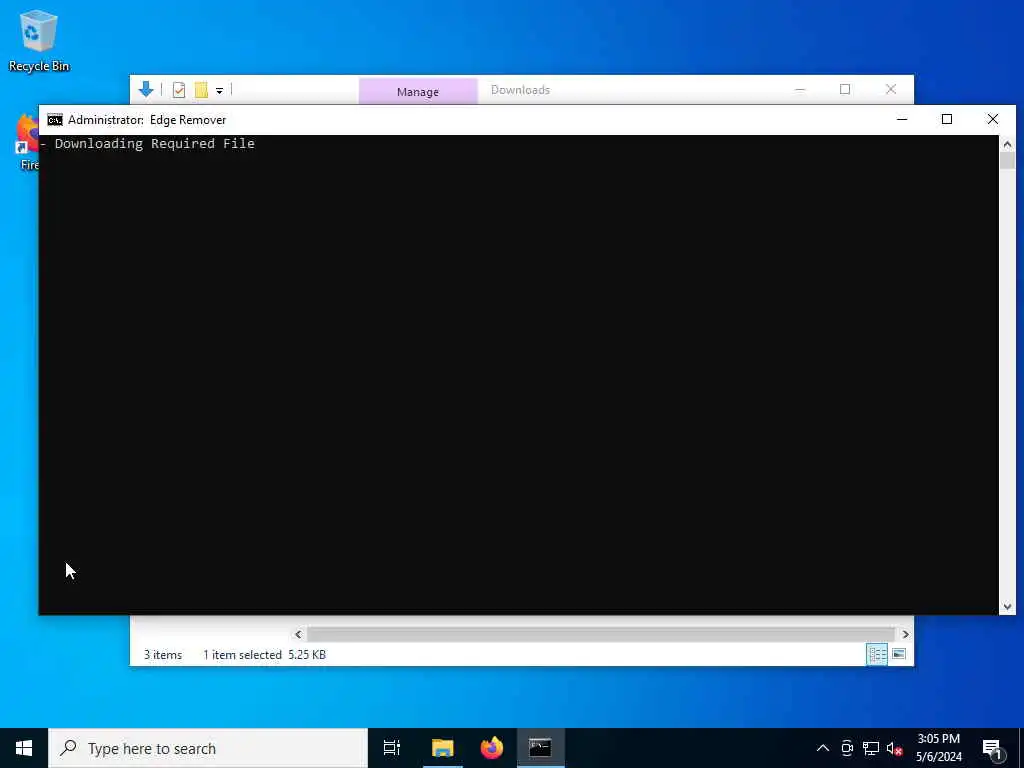The width and height of the screenshot is (1024, 768).
Task: Click the Meet Now tray icon
Action: [x=847, y=748]
